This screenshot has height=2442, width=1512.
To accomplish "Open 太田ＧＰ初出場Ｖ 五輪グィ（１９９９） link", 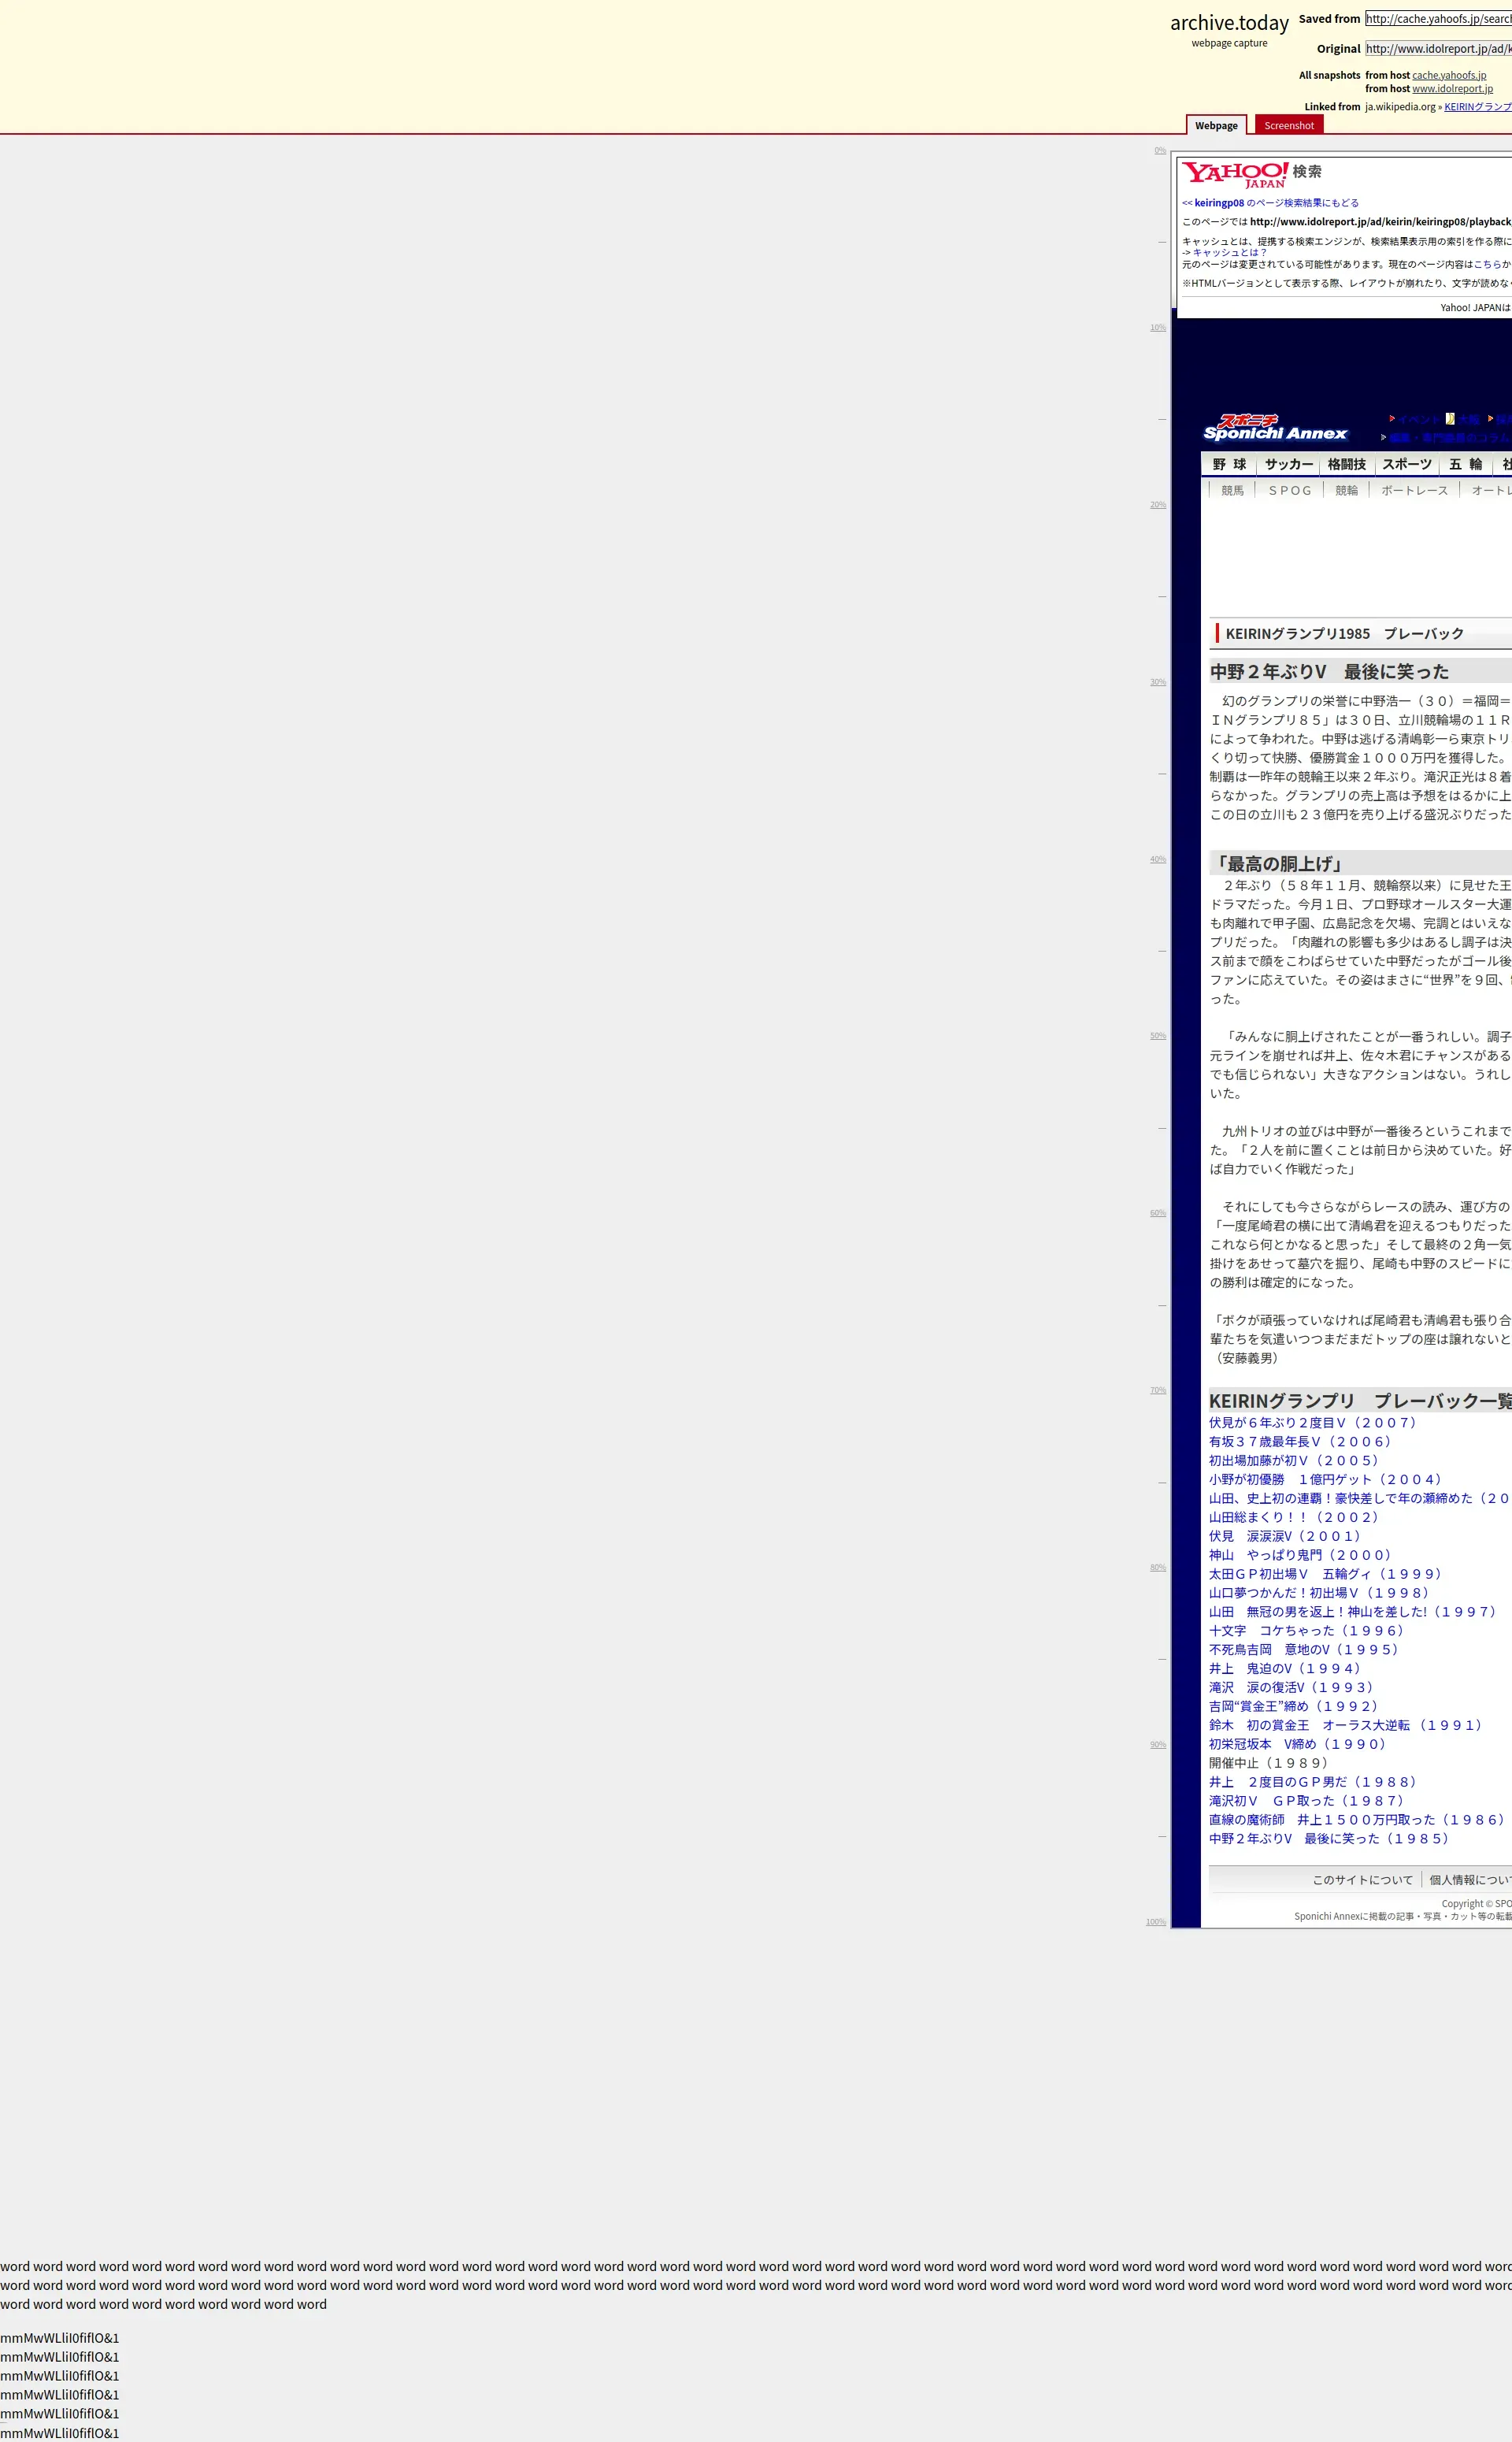I will coord(1327,1574).
